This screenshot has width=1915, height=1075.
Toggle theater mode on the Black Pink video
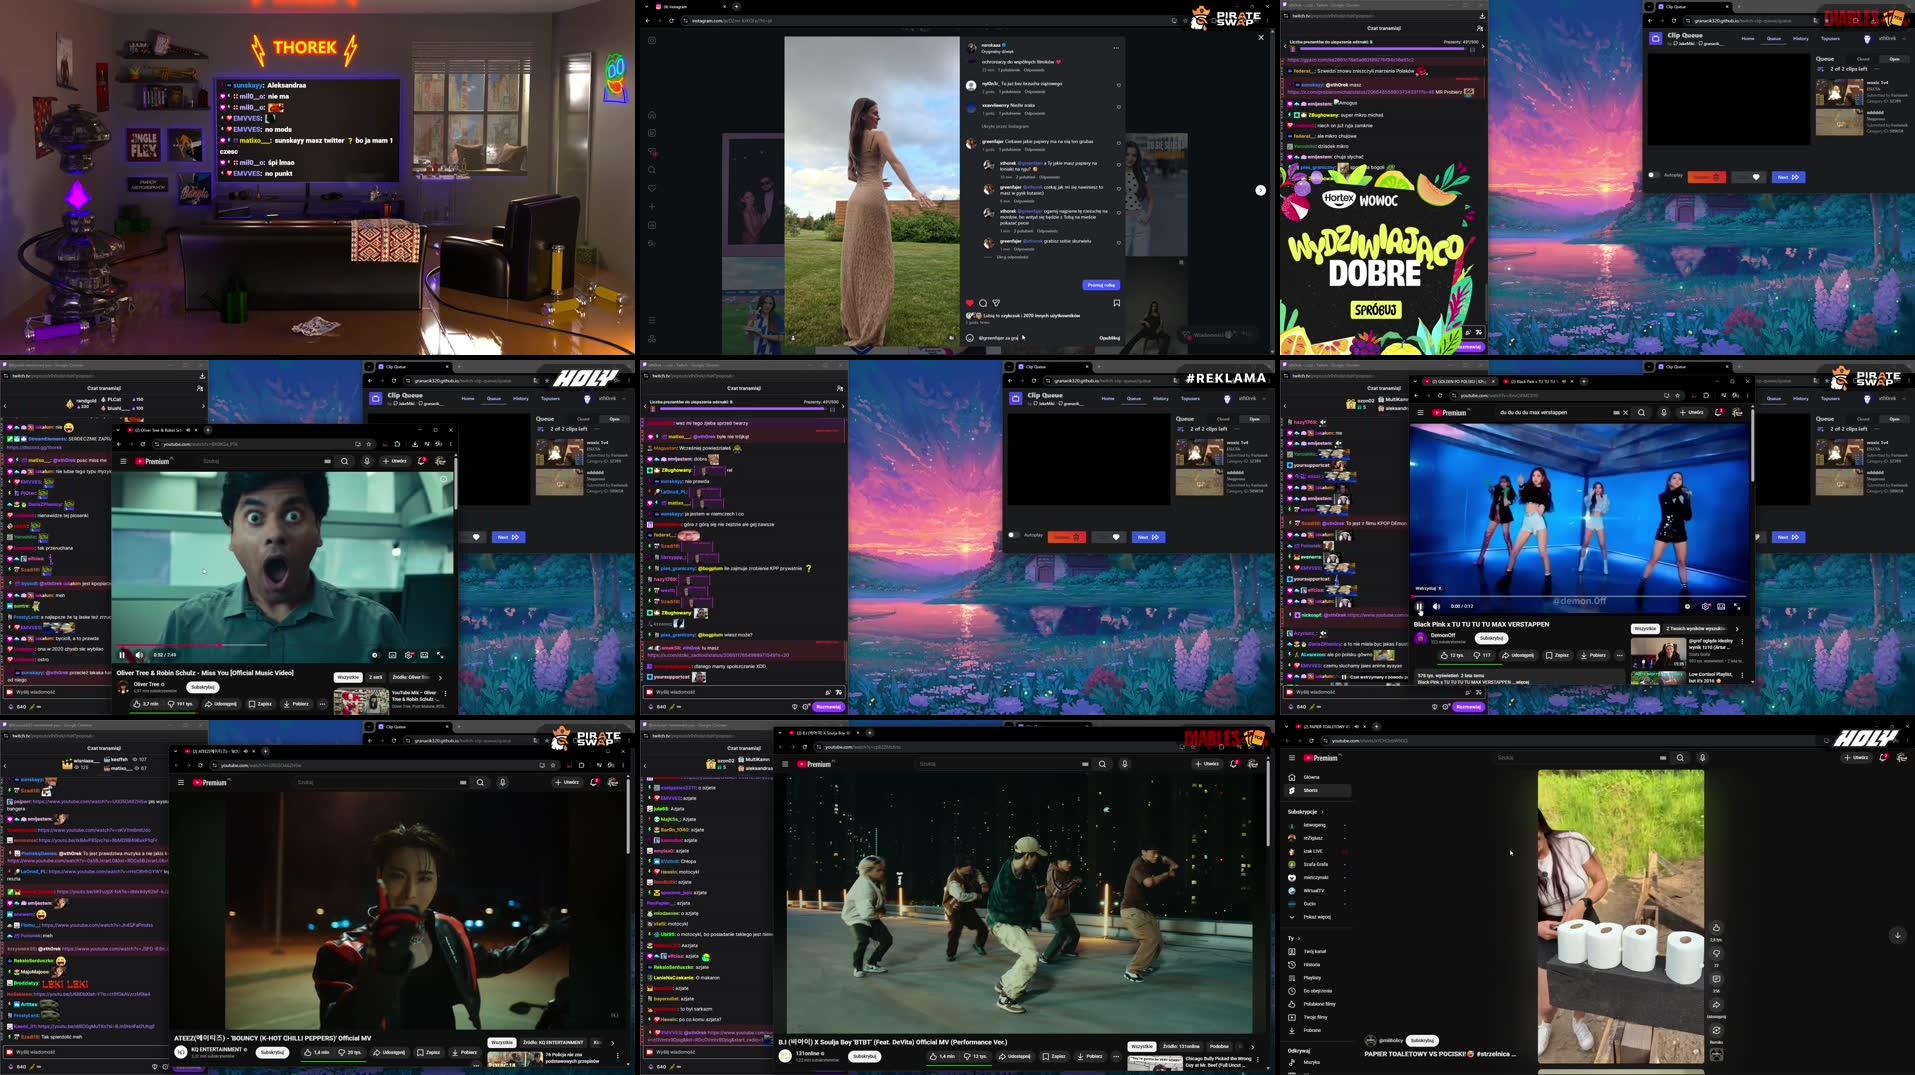[1721, 606]
